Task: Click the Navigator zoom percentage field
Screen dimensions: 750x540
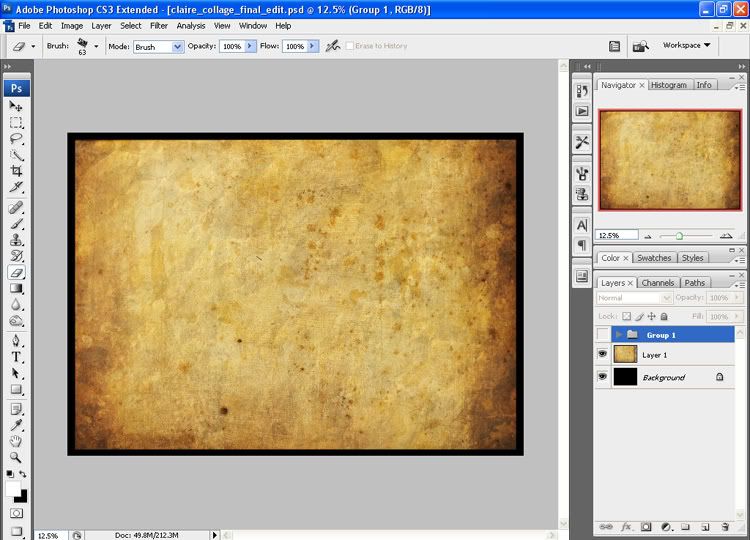Action: click(617, 235)
